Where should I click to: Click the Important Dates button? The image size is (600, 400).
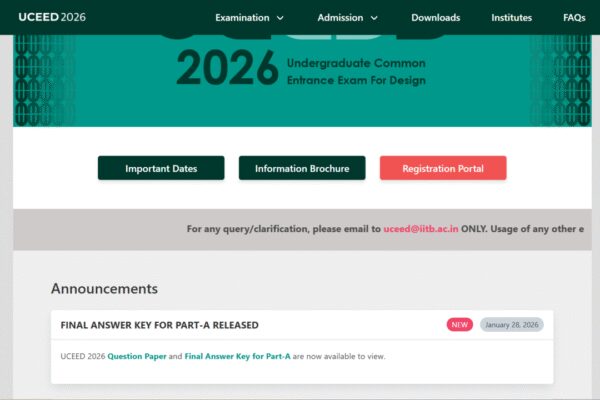coord(161,168)
